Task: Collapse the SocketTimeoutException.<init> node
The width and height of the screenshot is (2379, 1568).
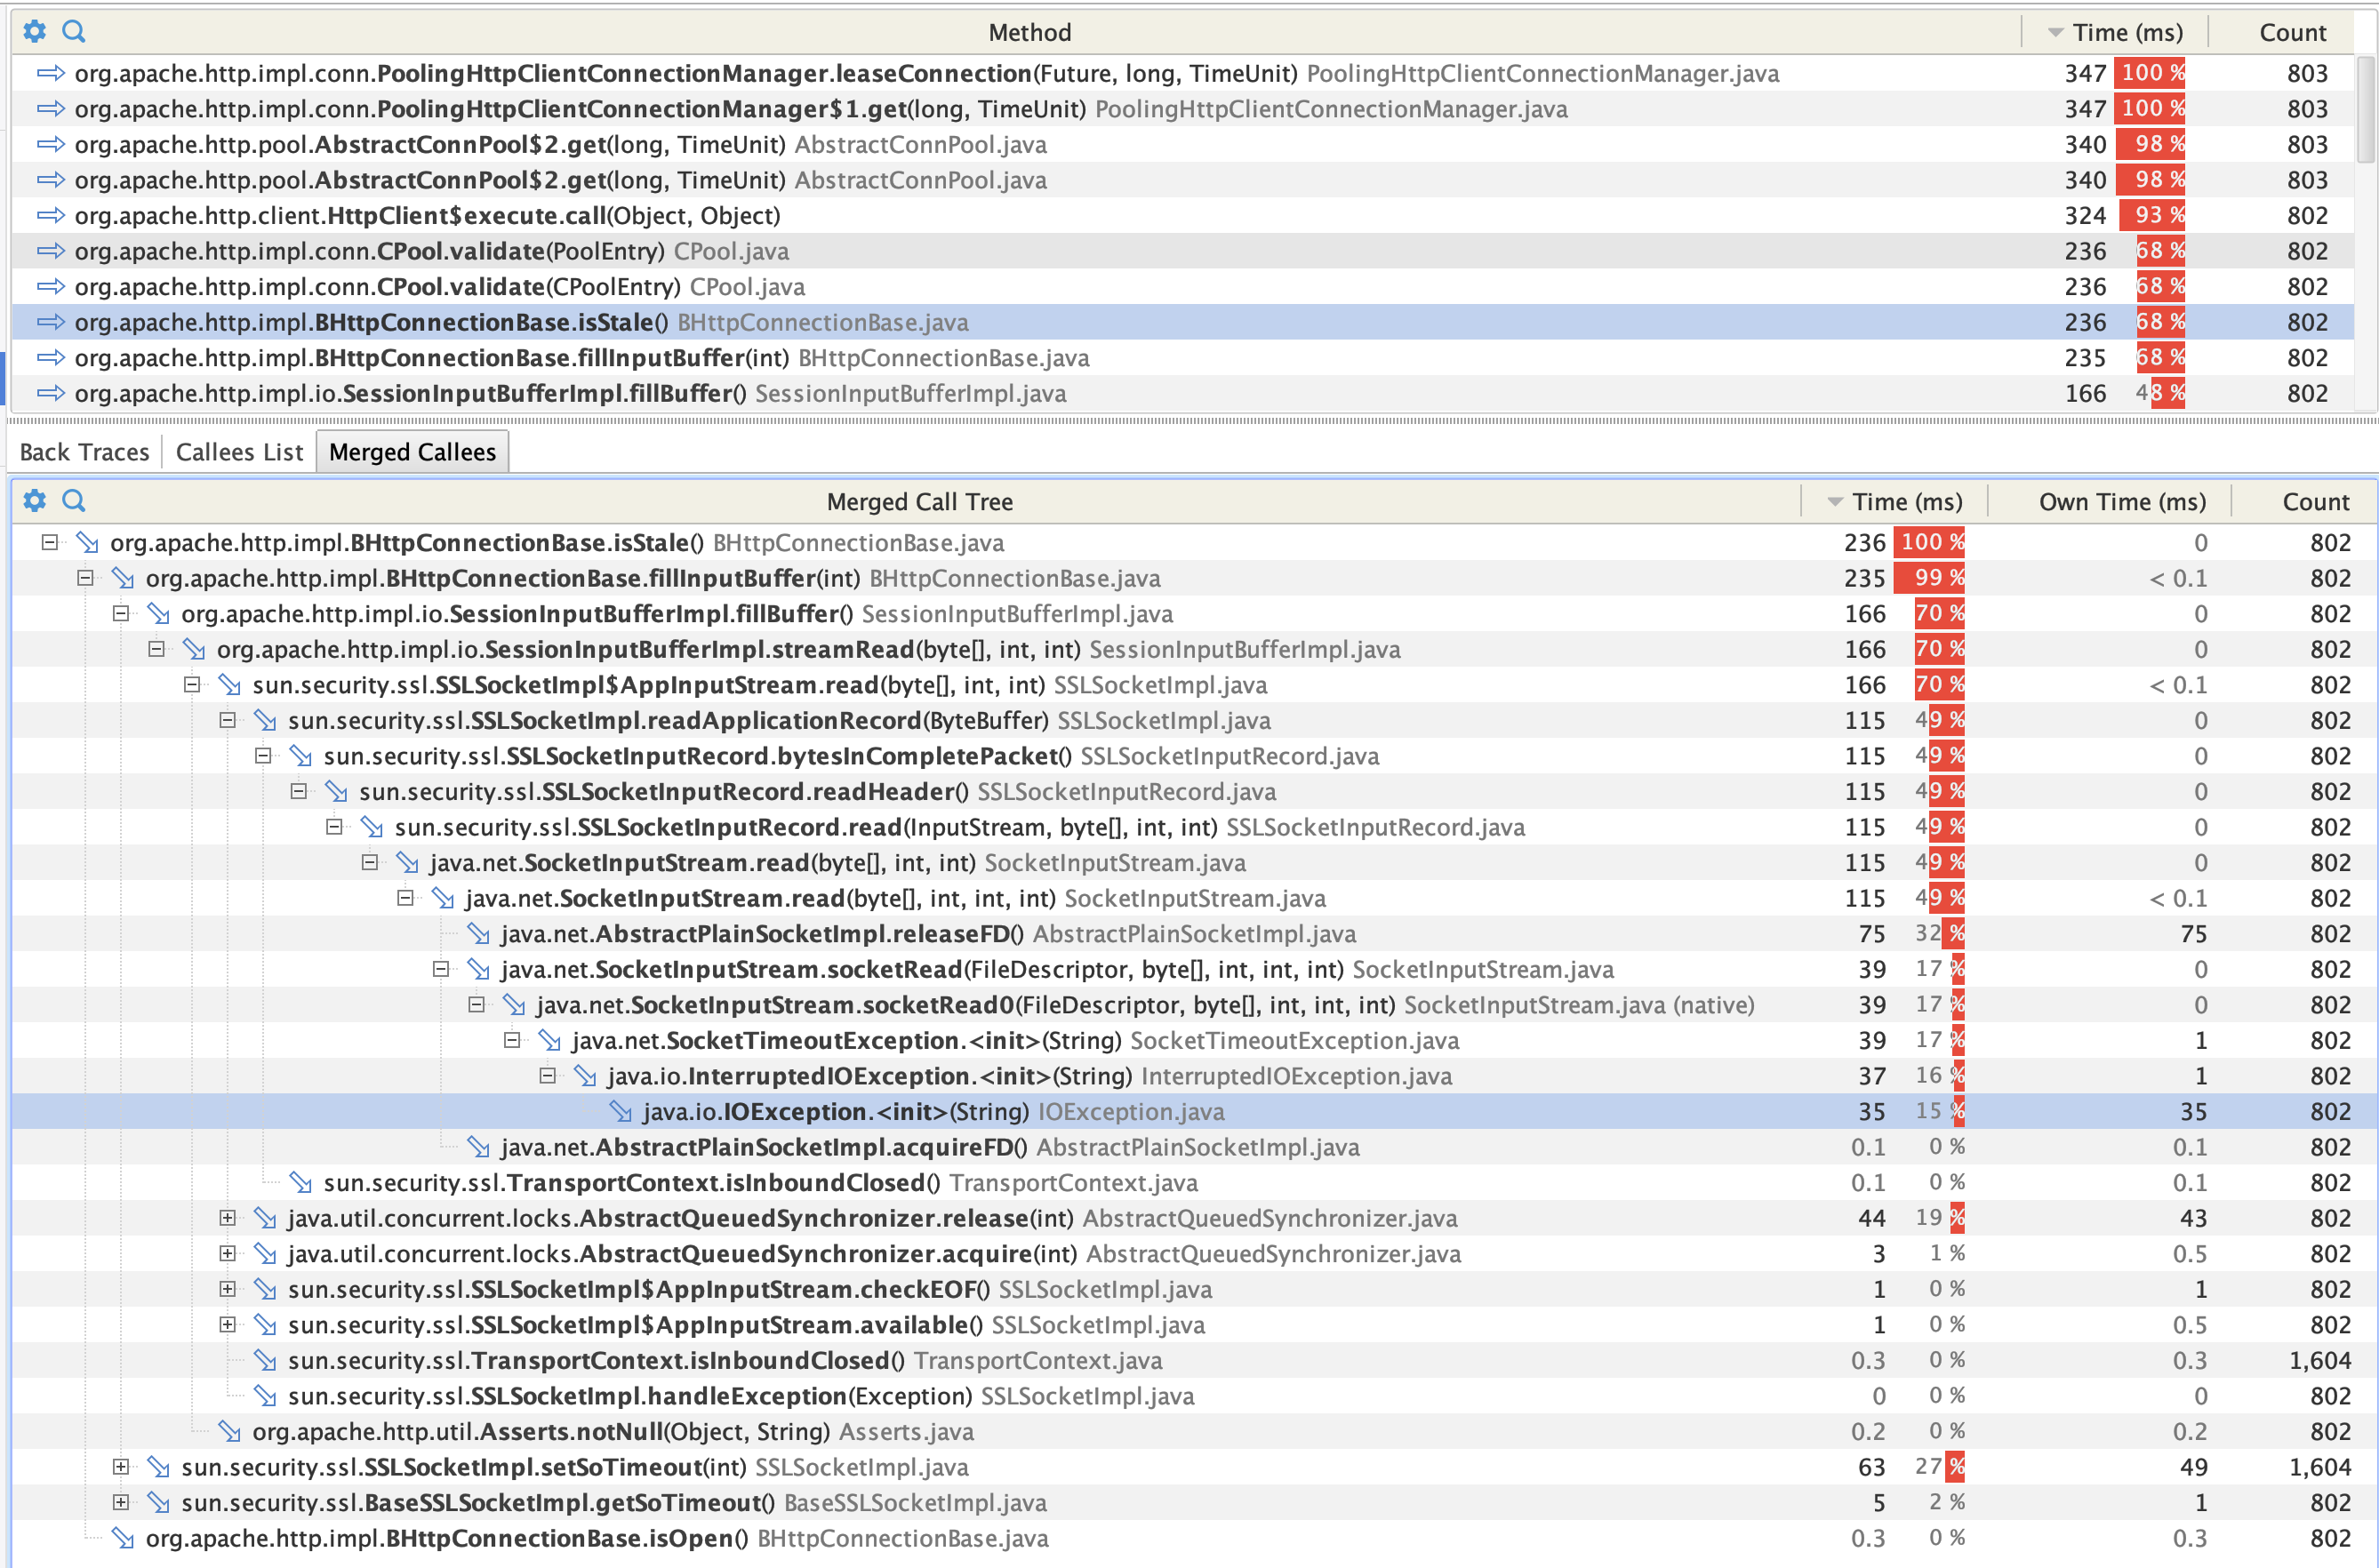Action: pyautogui.click(x=512, y=1040)
